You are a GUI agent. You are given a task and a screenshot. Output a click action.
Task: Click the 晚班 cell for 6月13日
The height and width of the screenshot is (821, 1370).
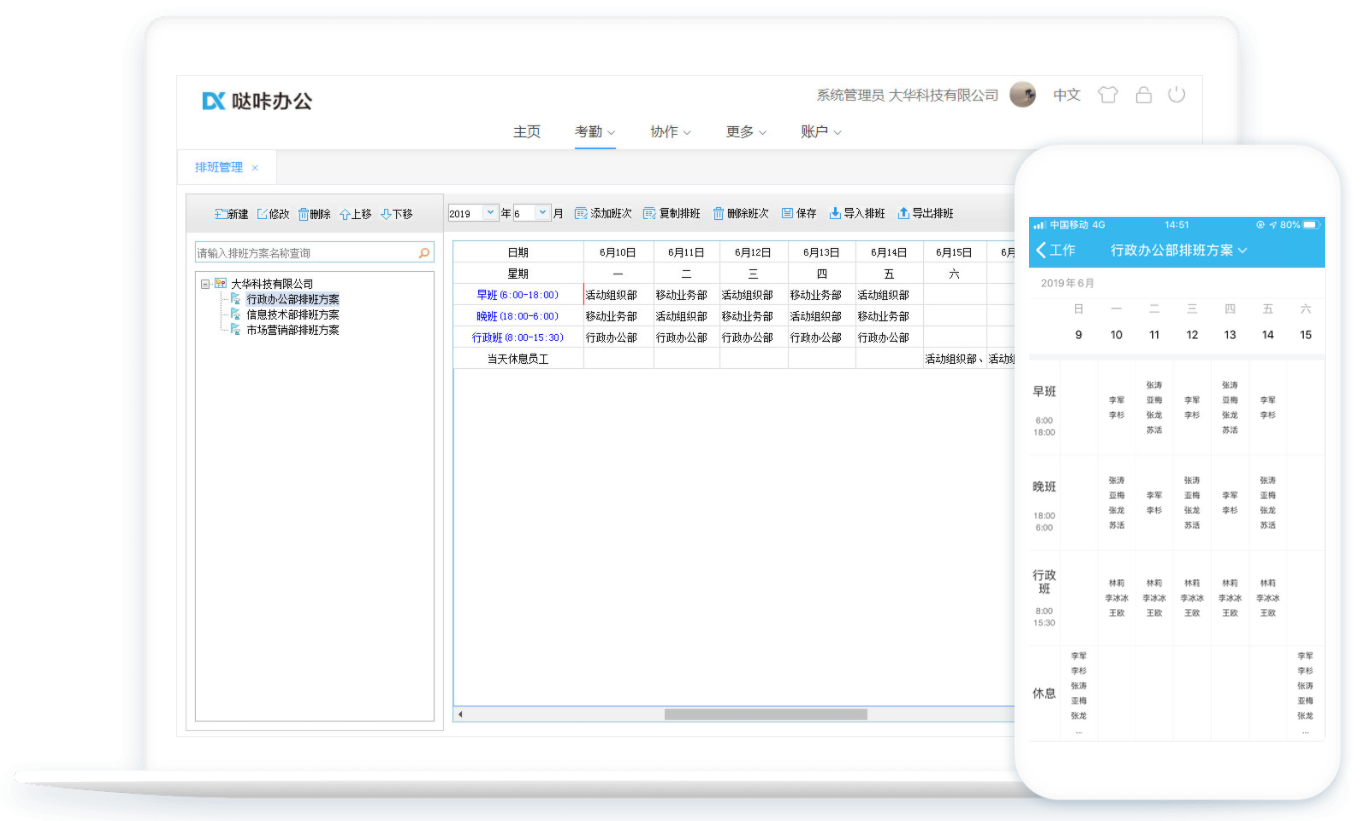pyautogui.click(x=822, y=316)
